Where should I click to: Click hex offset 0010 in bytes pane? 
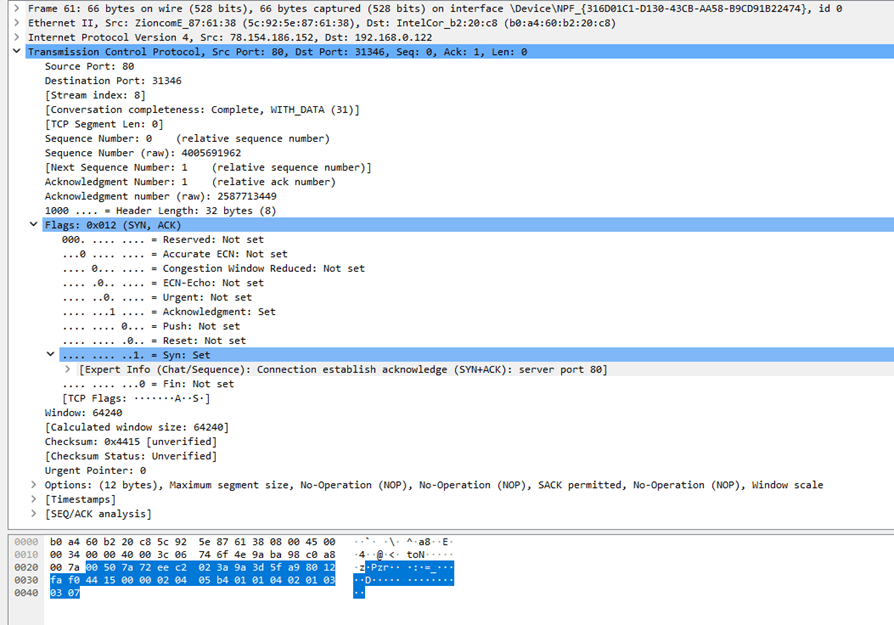click(x=26, y=554)
